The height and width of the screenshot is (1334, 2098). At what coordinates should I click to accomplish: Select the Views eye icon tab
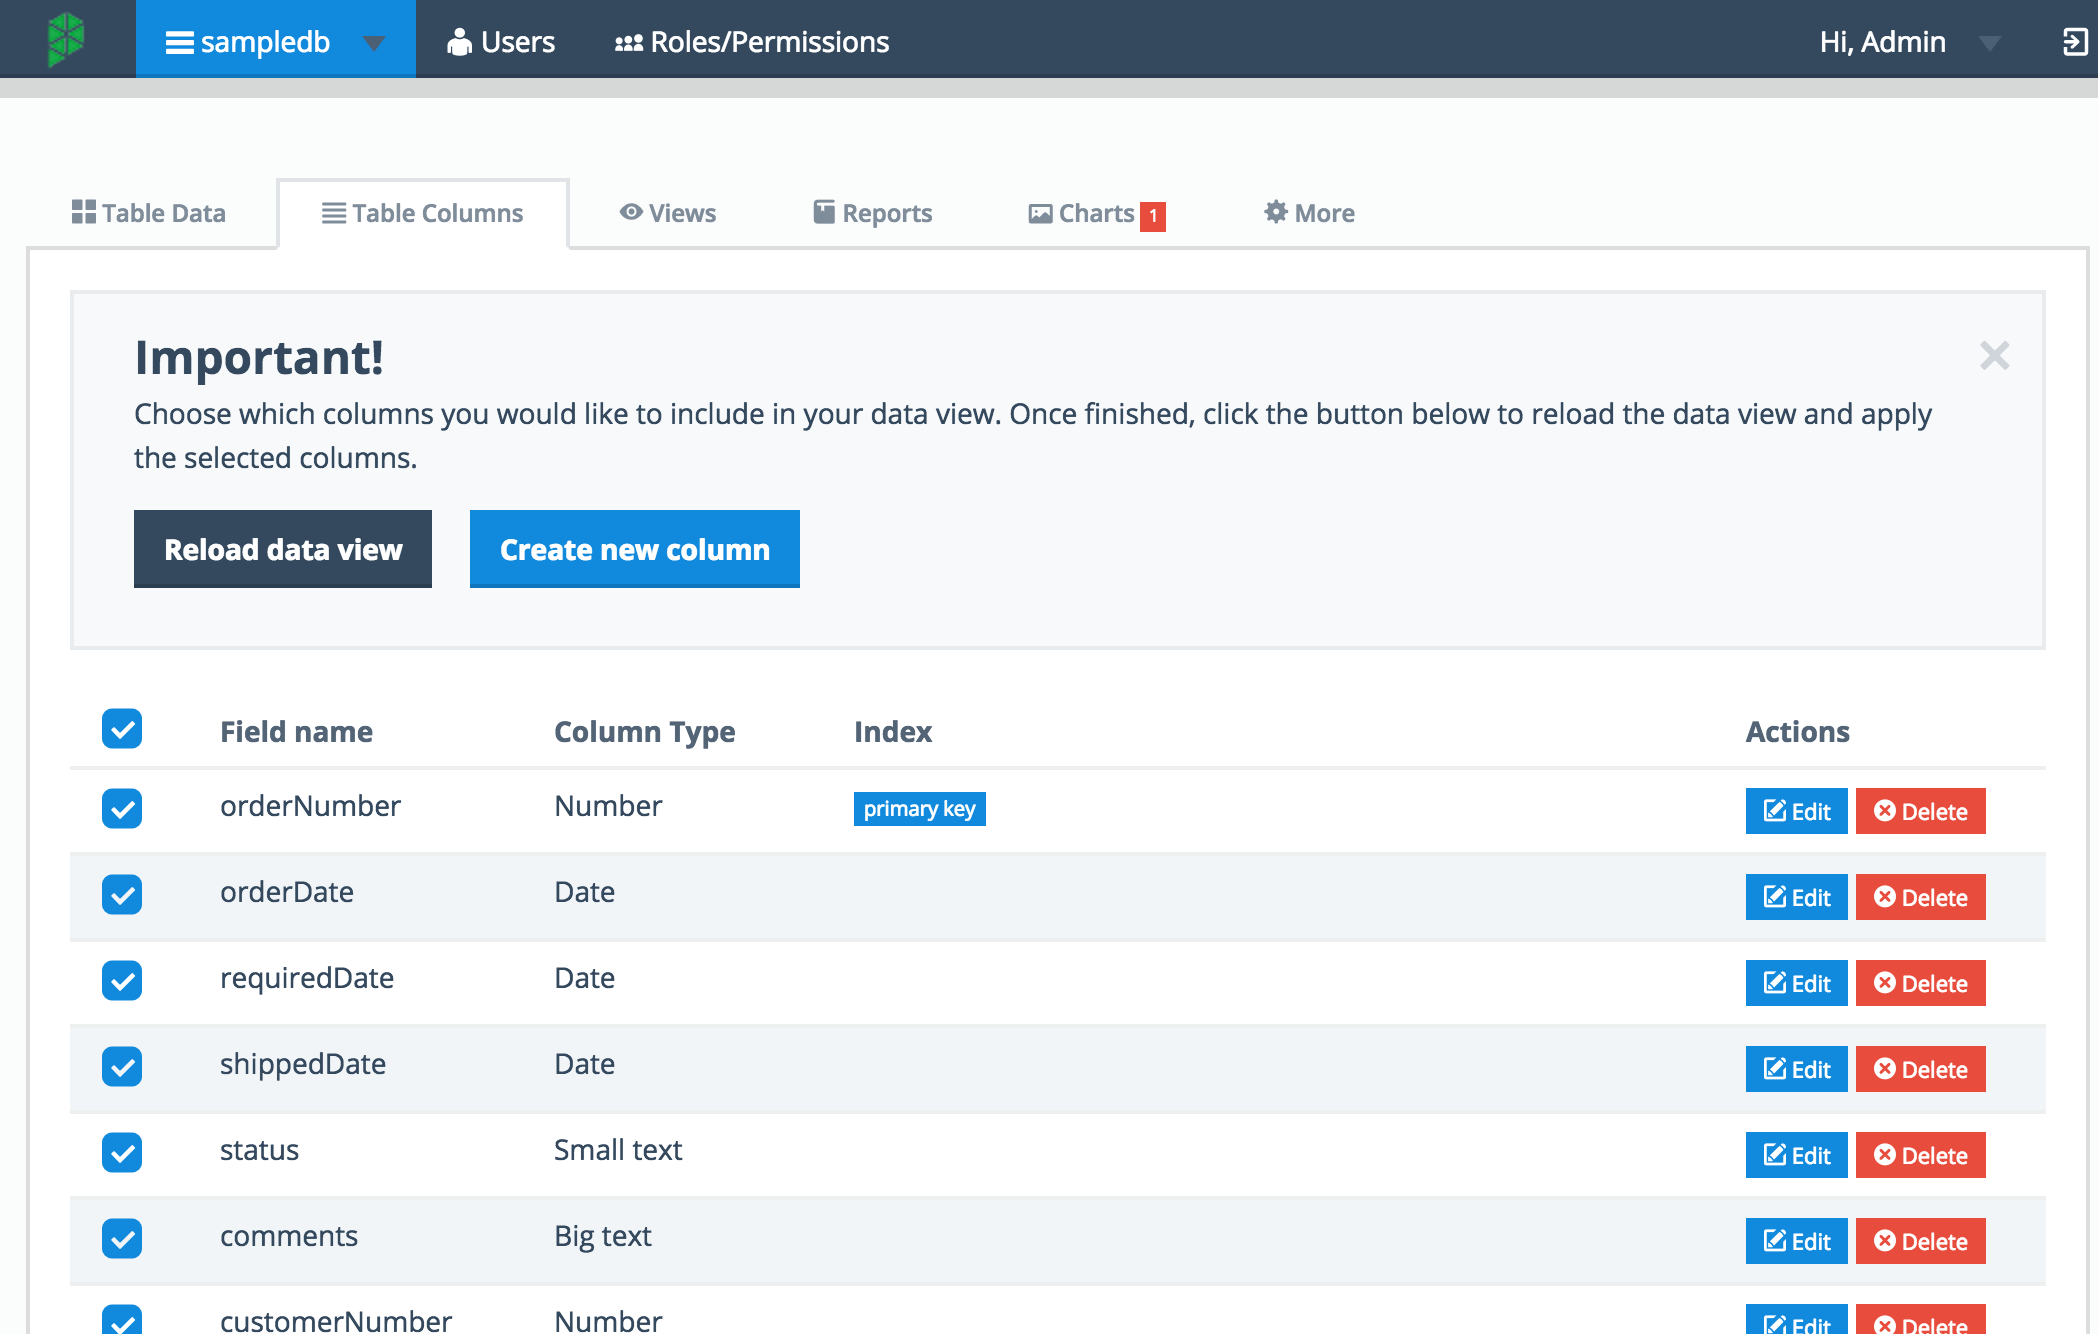[x=630, y=212]
